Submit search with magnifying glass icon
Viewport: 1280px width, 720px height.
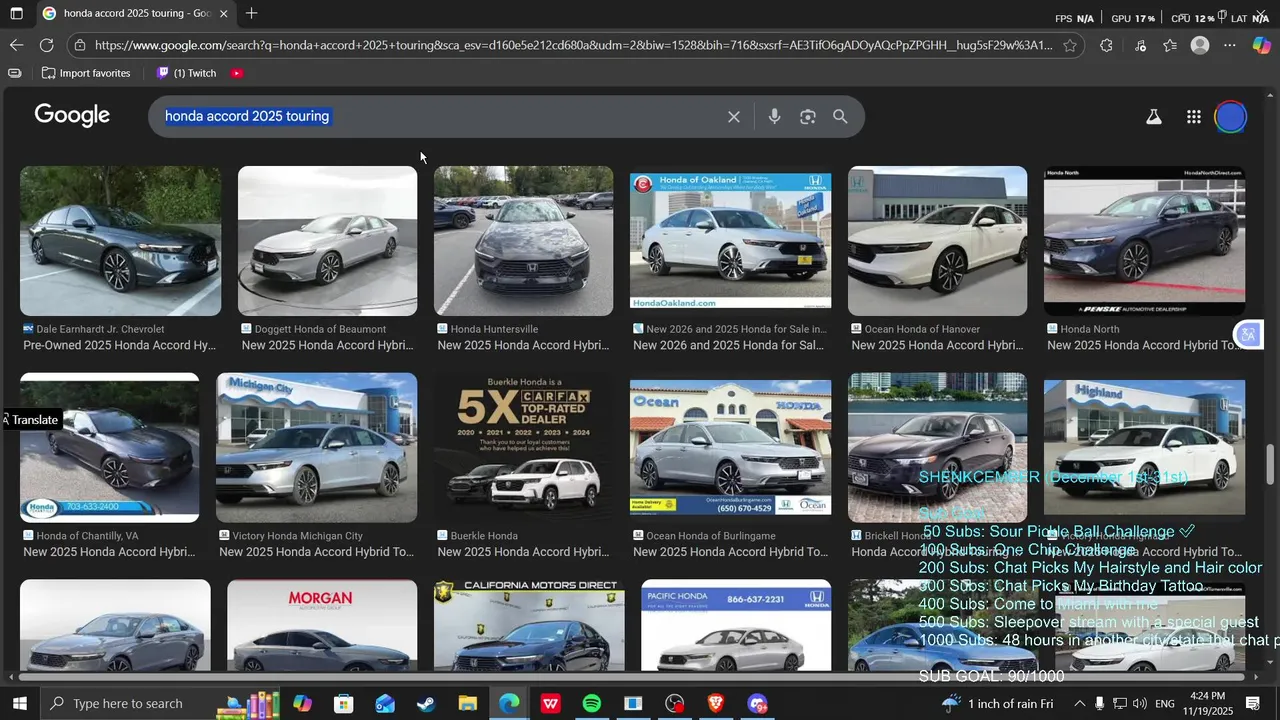(x=840, y=117)
